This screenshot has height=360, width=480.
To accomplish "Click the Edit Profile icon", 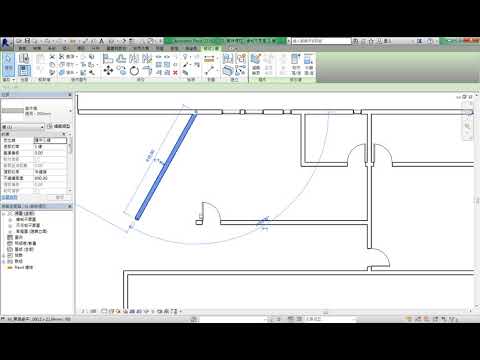I will tap(256, 64).
